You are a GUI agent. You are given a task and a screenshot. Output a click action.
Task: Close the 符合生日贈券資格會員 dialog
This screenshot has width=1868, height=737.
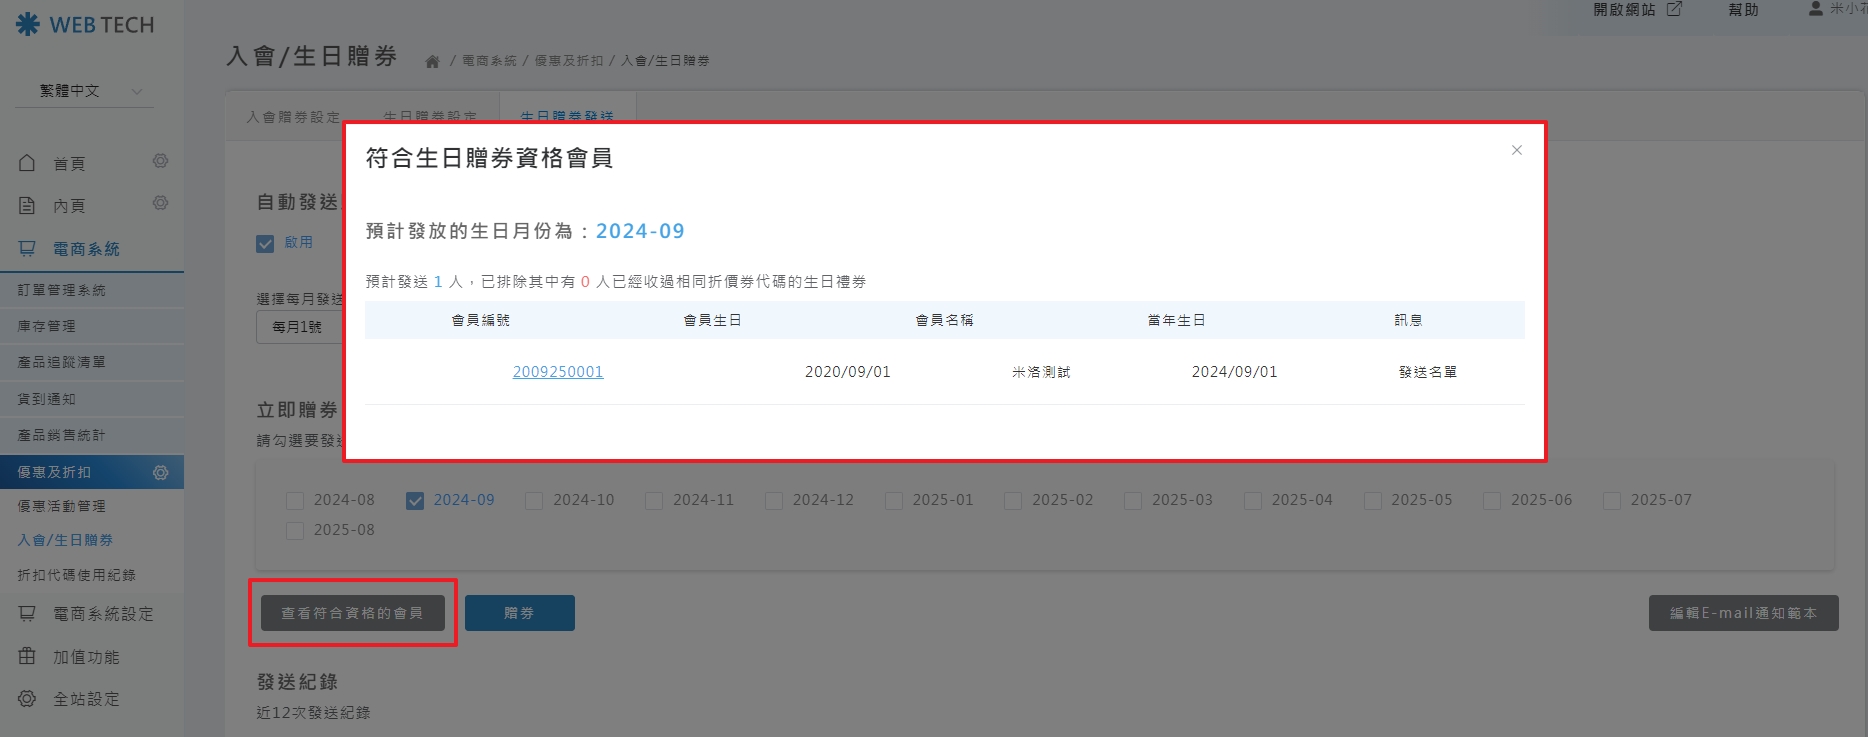coord(1516,150)
